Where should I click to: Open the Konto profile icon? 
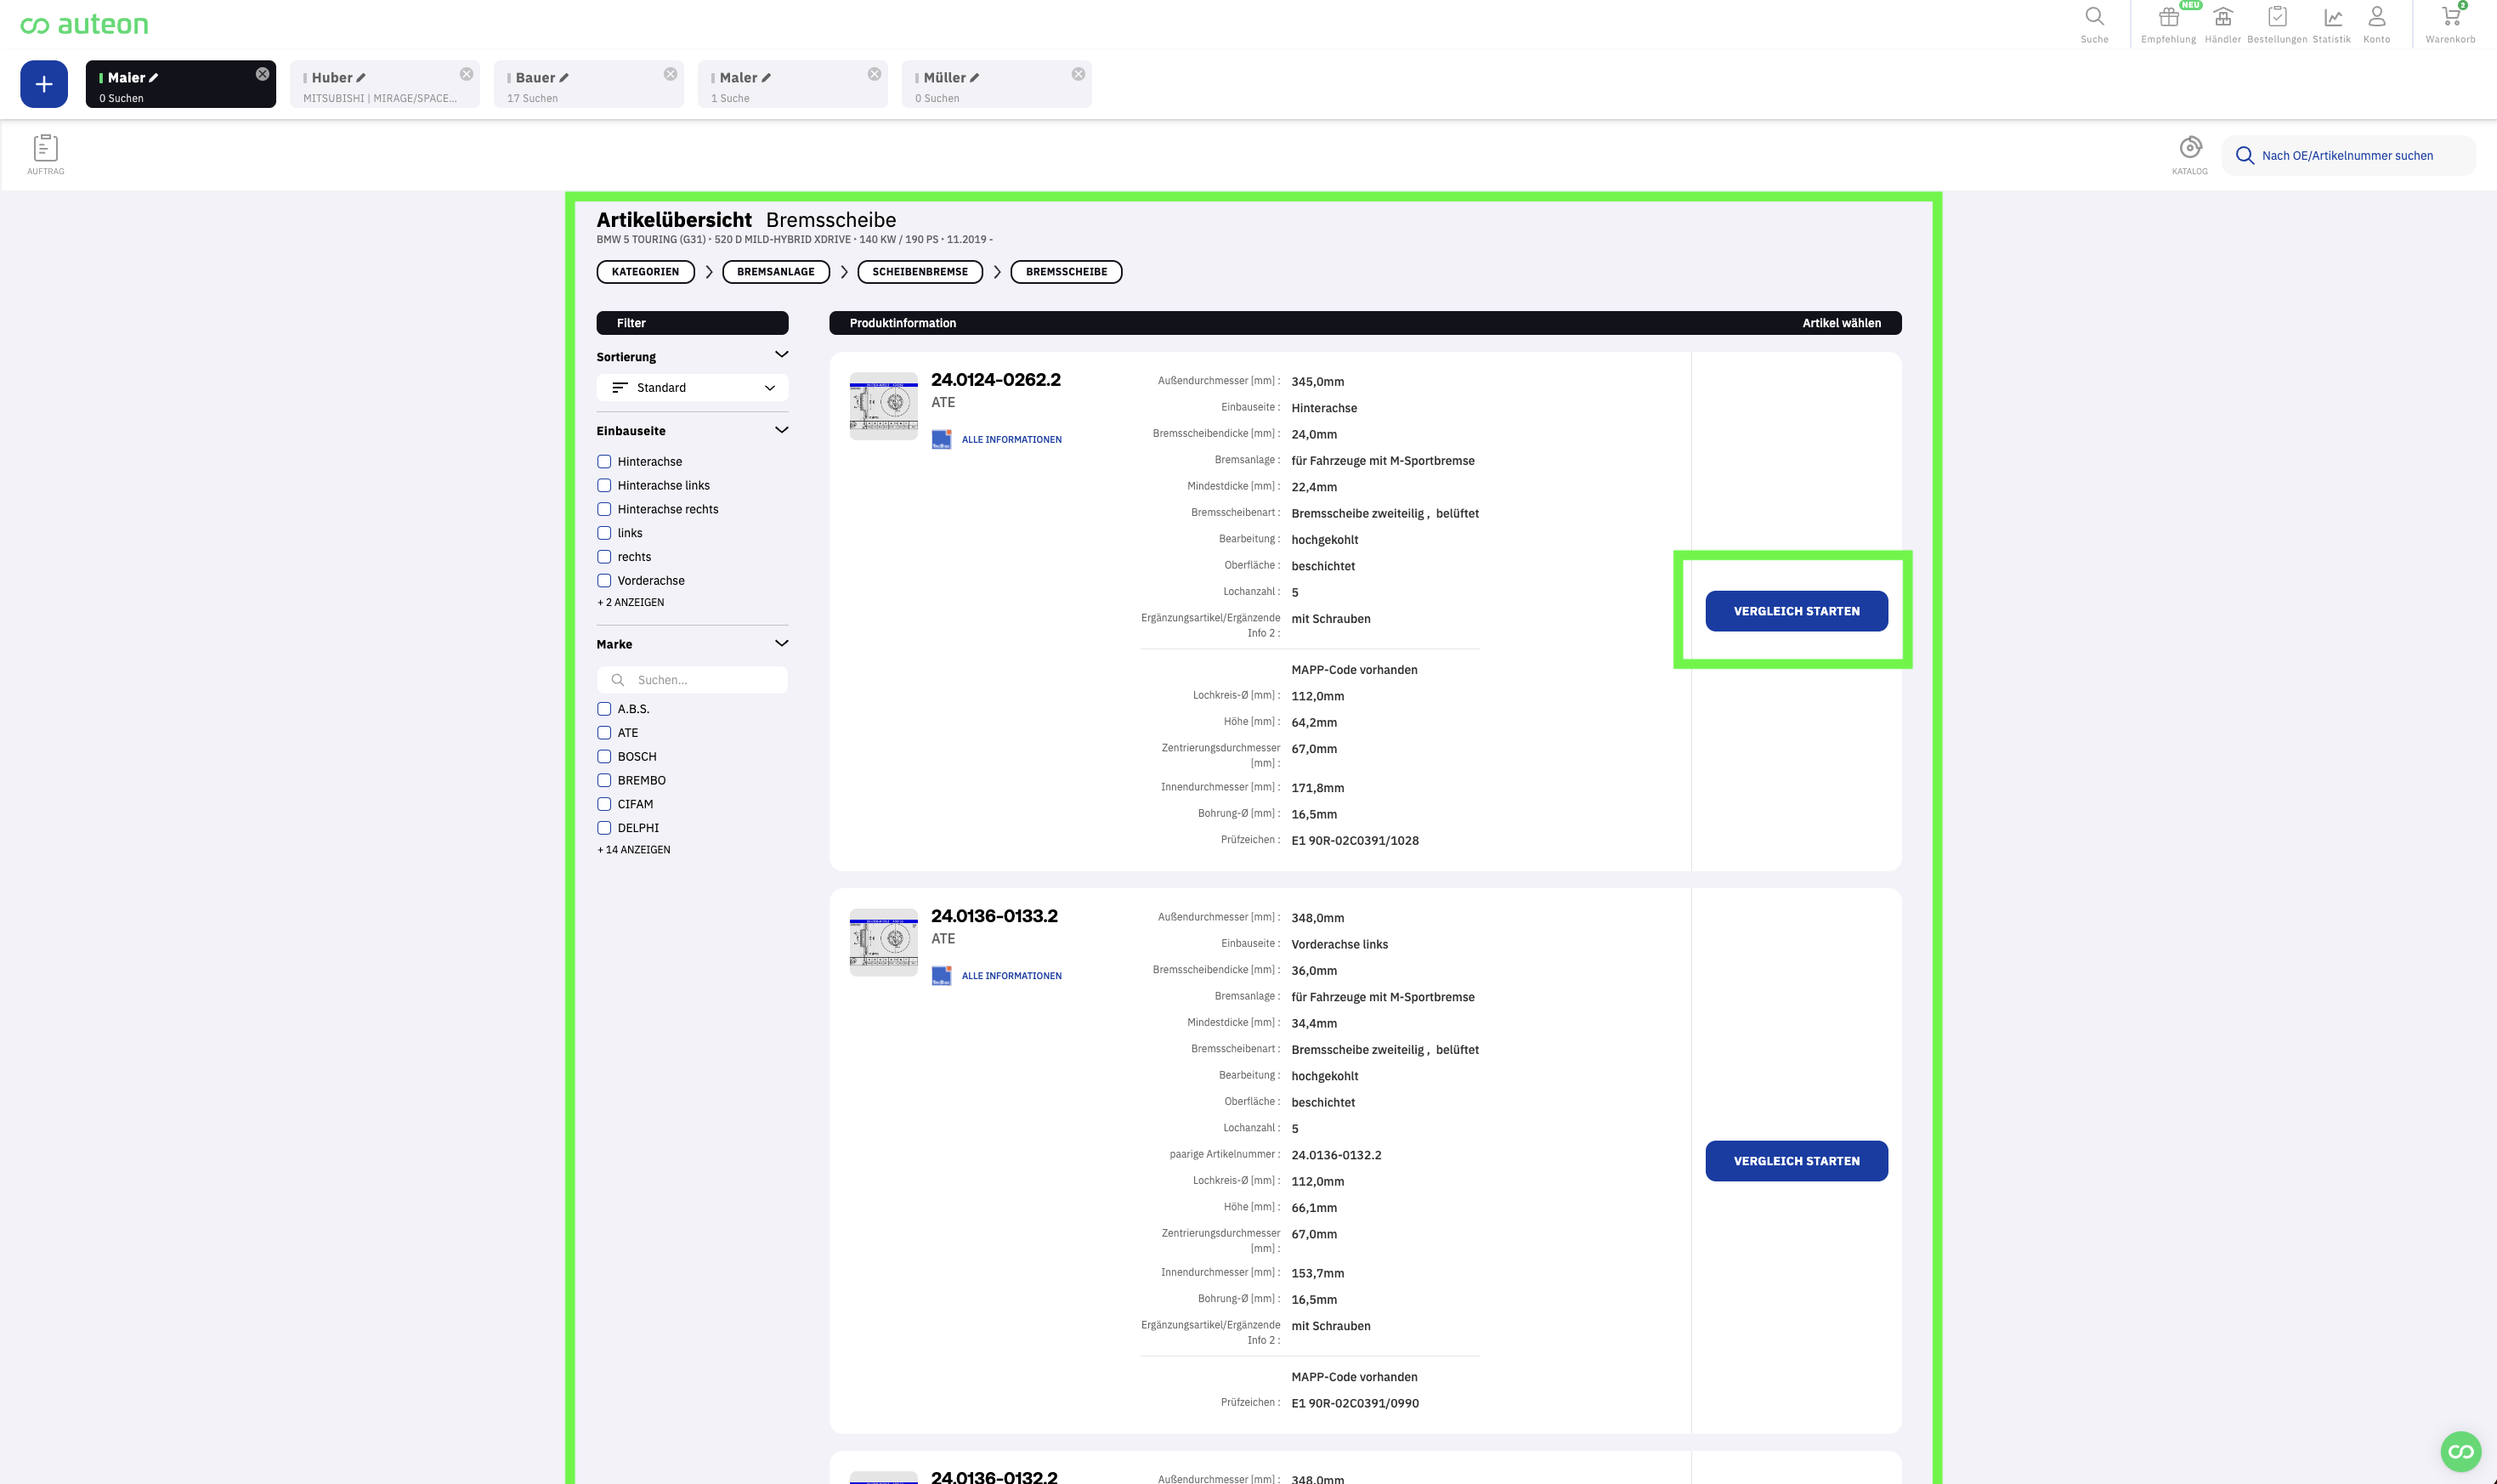point(2377,19)
